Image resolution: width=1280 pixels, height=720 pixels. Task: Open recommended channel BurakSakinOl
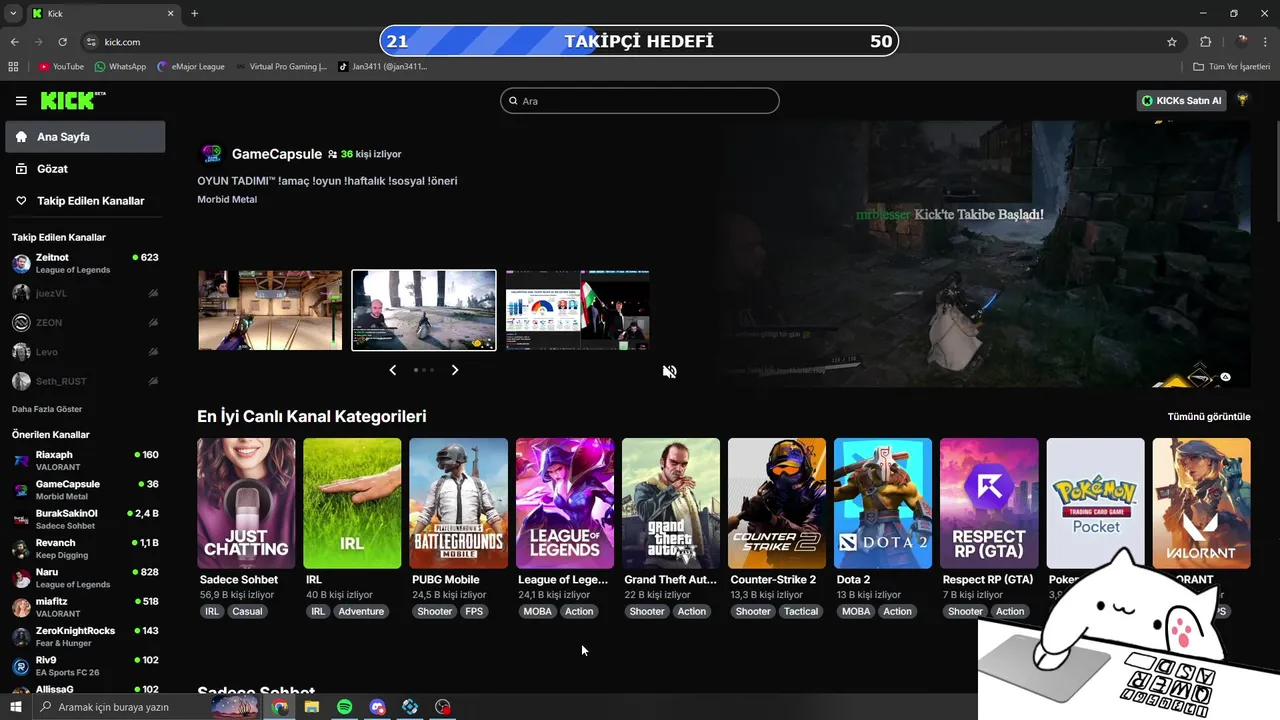point(85,519)
